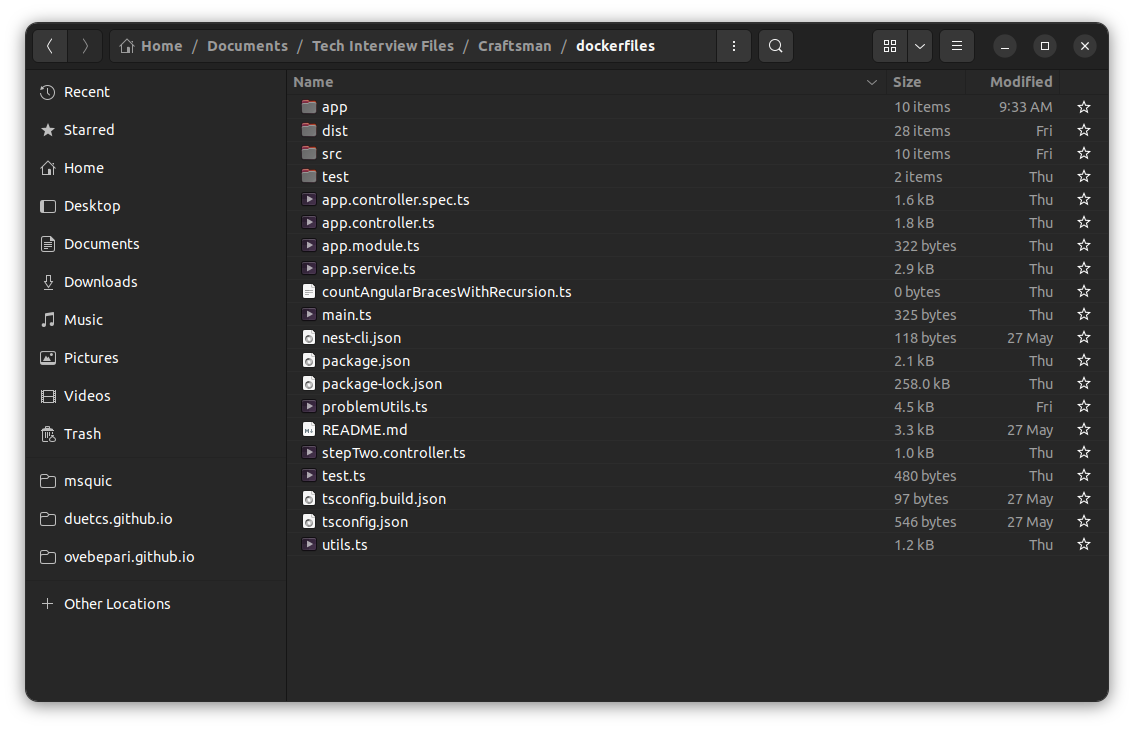
Task: Click the 9:33 AM modified time
Action: (1026, 107)
